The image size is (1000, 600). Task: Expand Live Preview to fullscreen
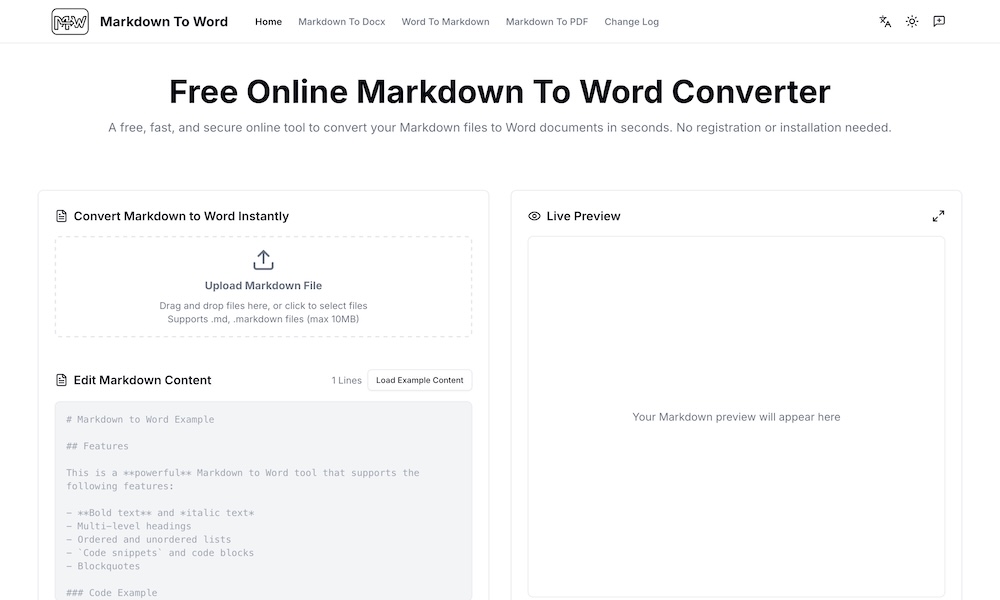(938, 215)
